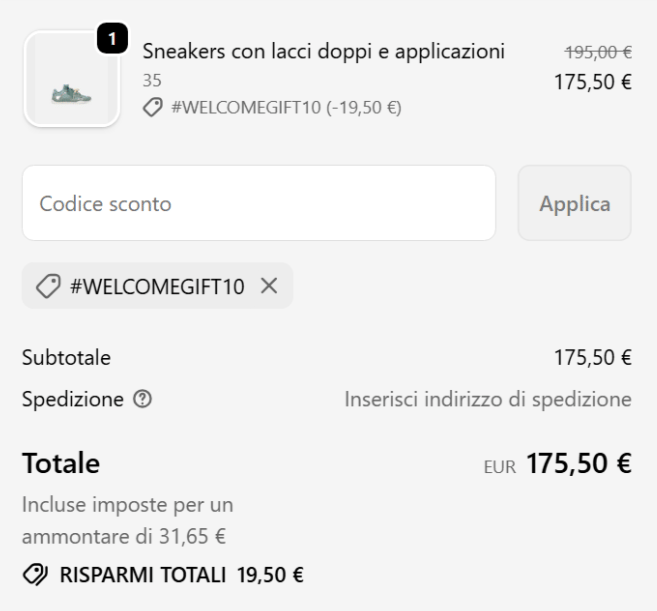Click the EUR currency label
The height and width of the screenshot is (611, 657).
pyautogui.click(x=499, y=466)
